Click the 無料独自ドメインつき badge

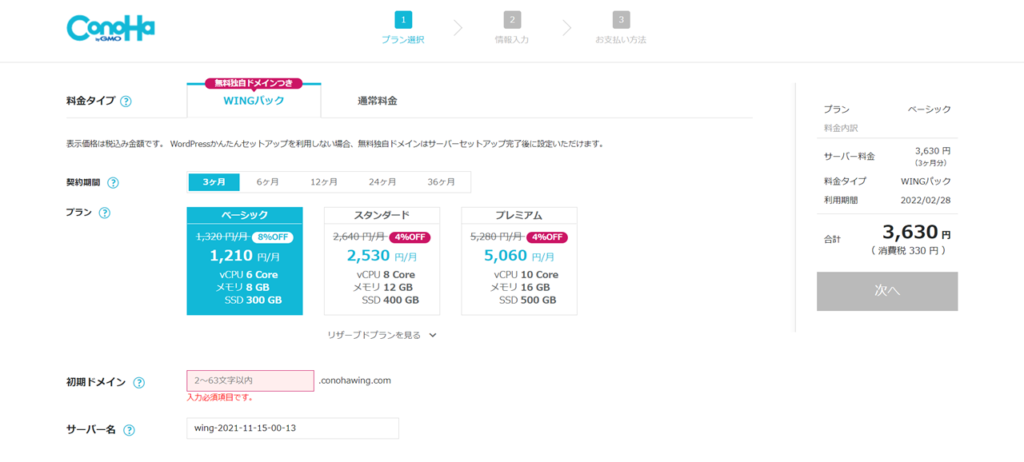(253, 83)
